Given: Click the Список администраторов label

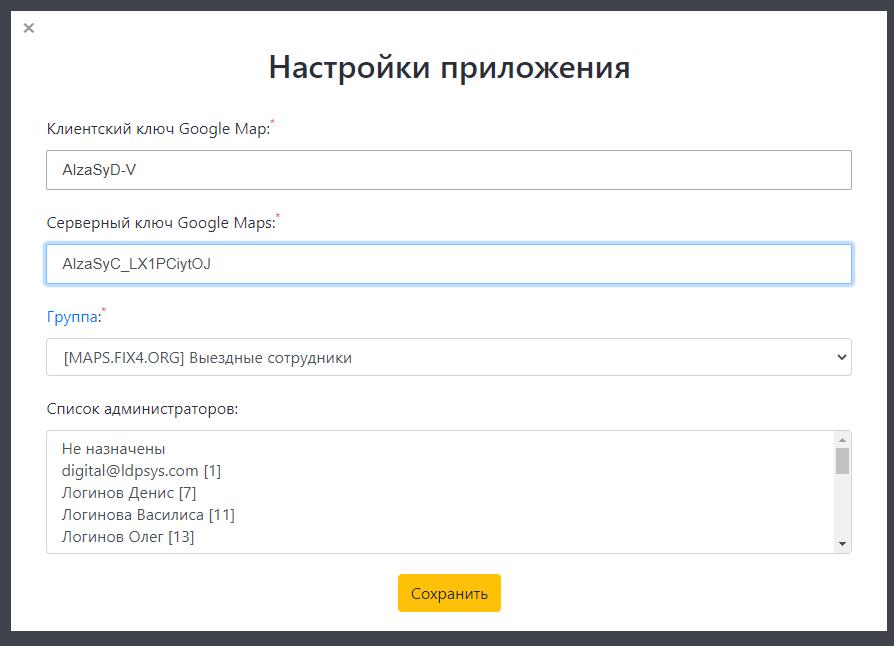Looking at the screenshot, I should 142,408.
